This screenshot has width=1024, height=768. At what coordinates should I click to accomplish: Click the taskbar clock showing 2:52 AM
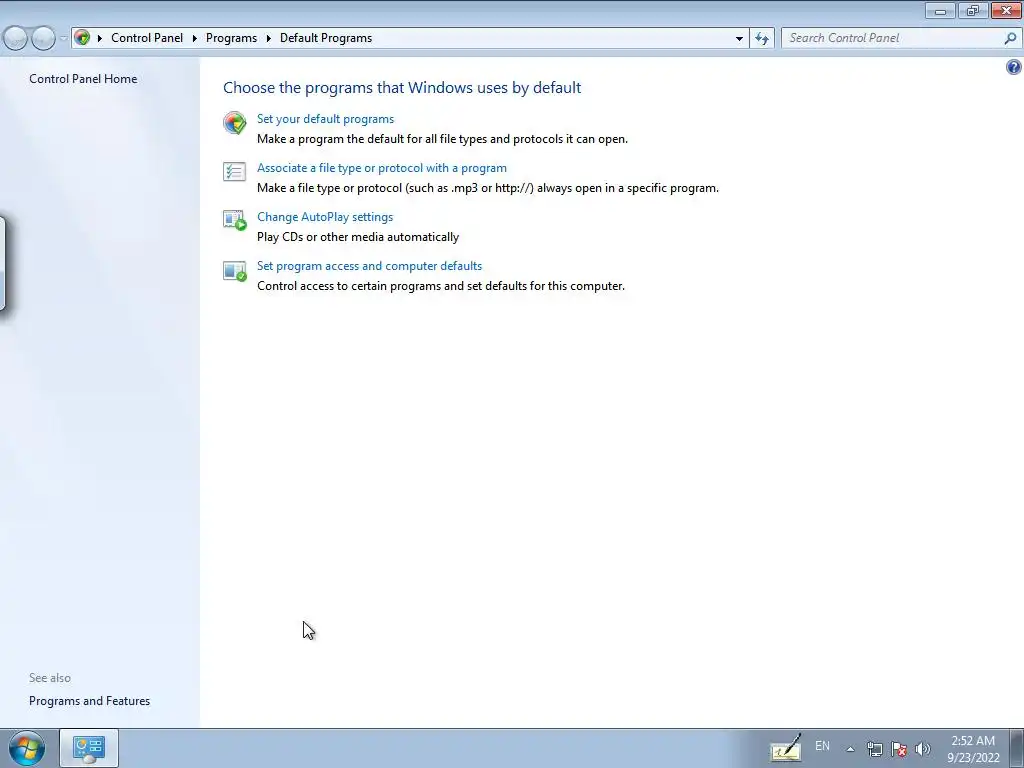[973, 749]
